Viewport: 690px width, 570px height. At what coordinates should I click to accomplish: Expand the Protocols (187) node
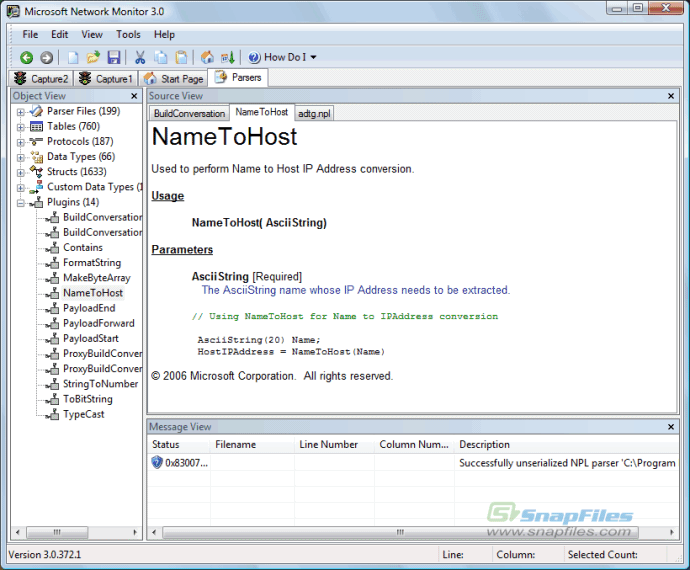(21, 142)
